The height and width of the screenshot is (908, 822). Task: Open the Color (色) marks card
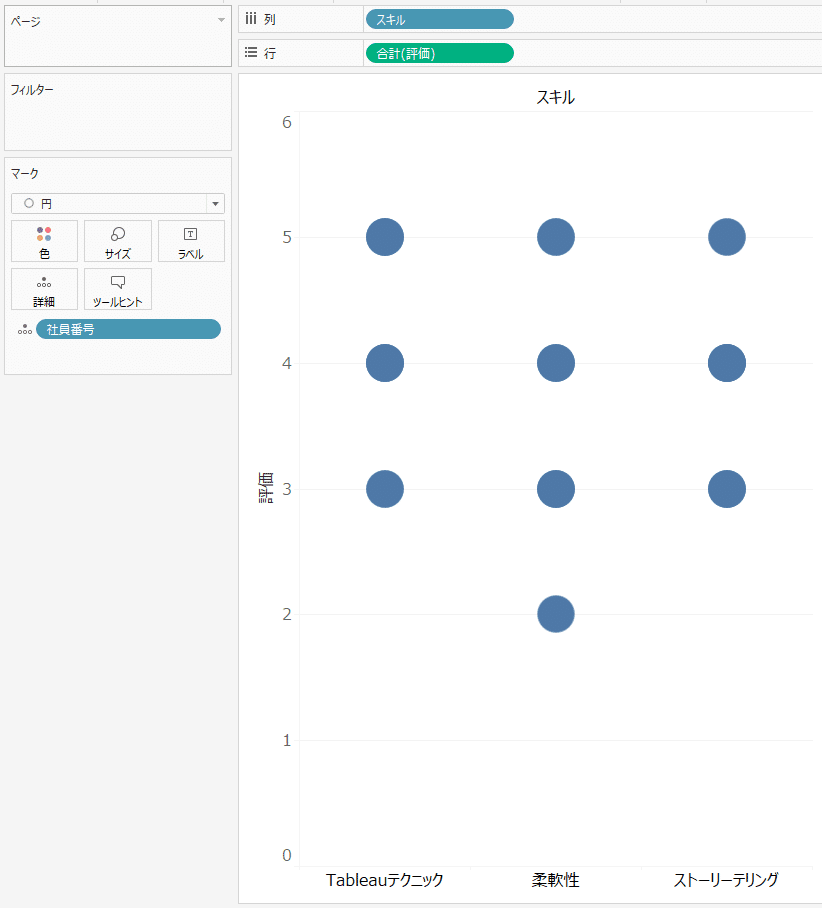click(44, 241)
